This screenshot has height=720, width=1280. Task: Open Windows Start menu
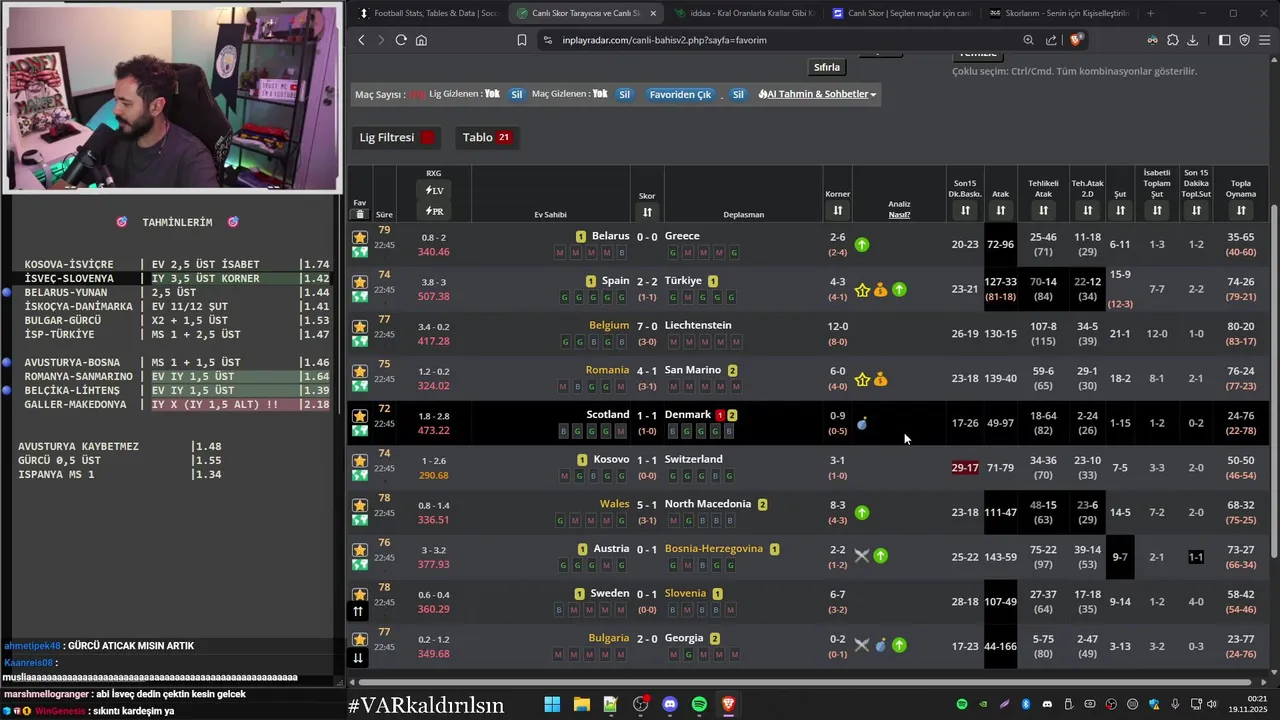tap(552, 705)
